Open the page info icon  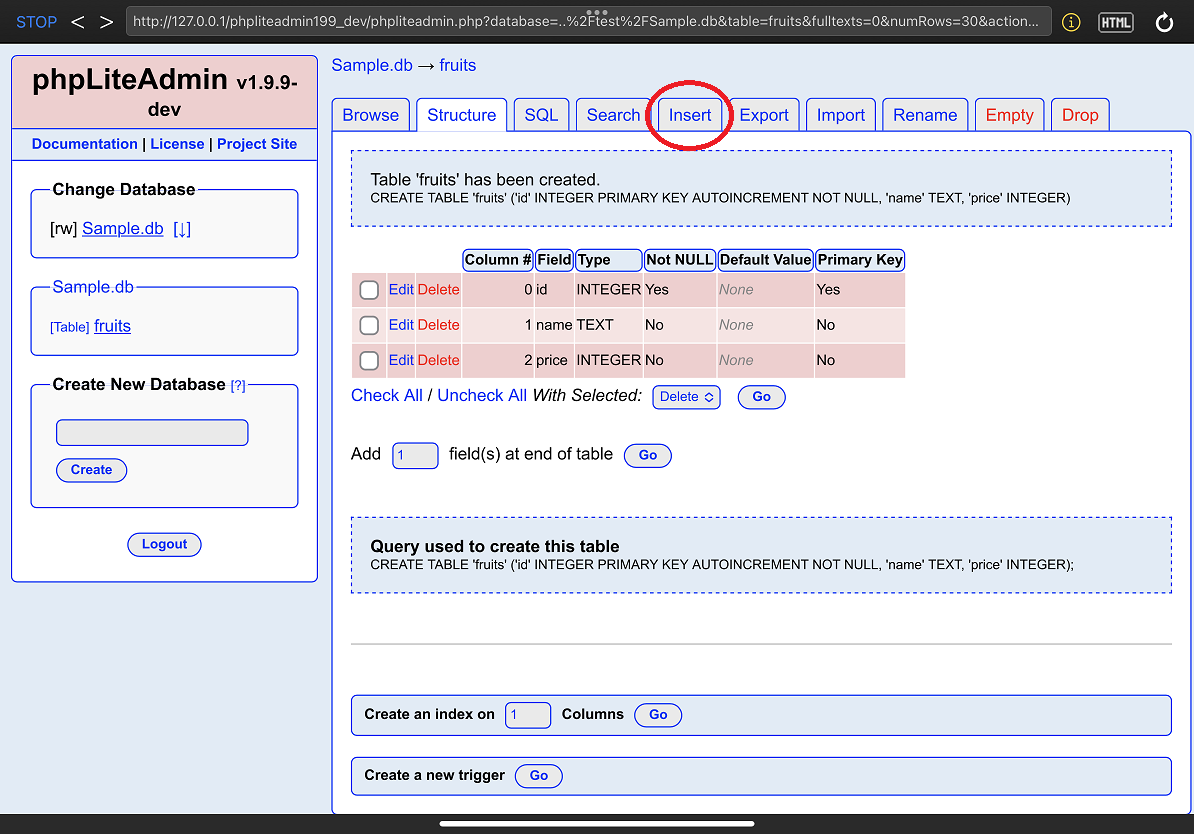(1071, 22)
